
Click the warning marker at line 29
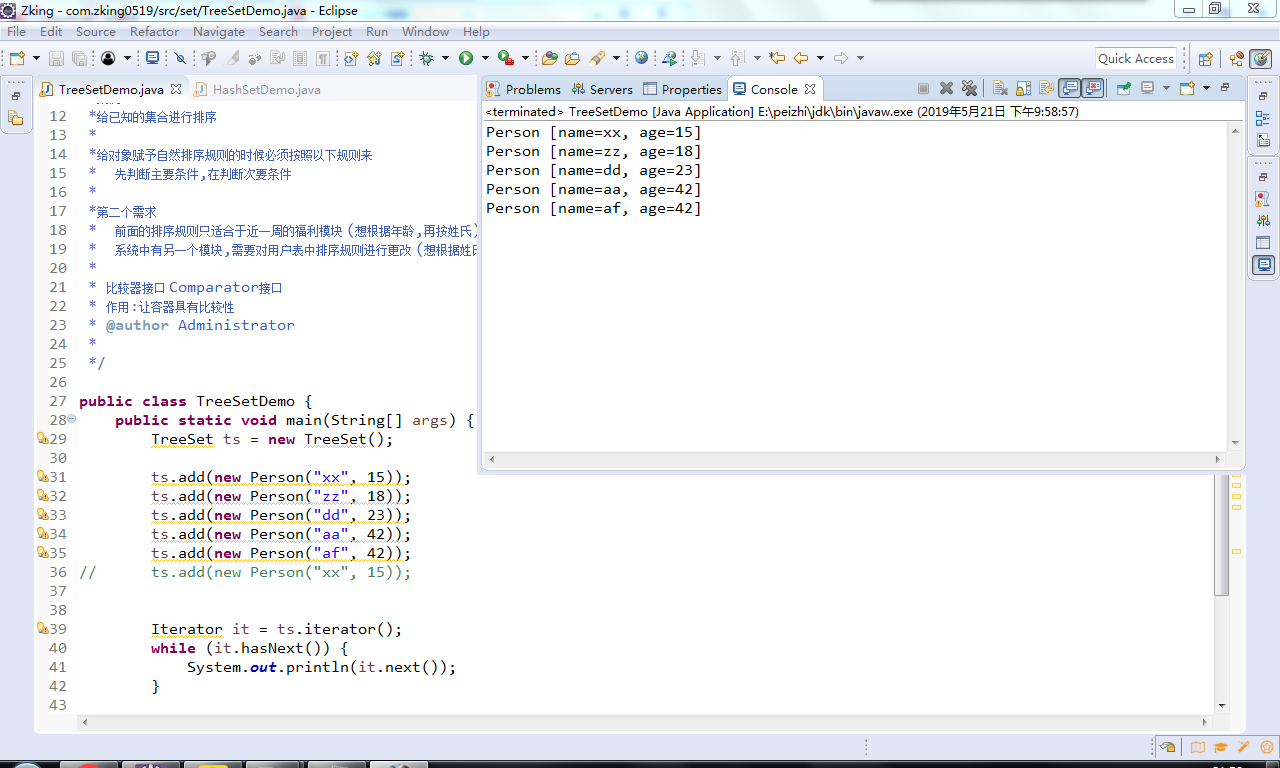click(x=42, y=438)
